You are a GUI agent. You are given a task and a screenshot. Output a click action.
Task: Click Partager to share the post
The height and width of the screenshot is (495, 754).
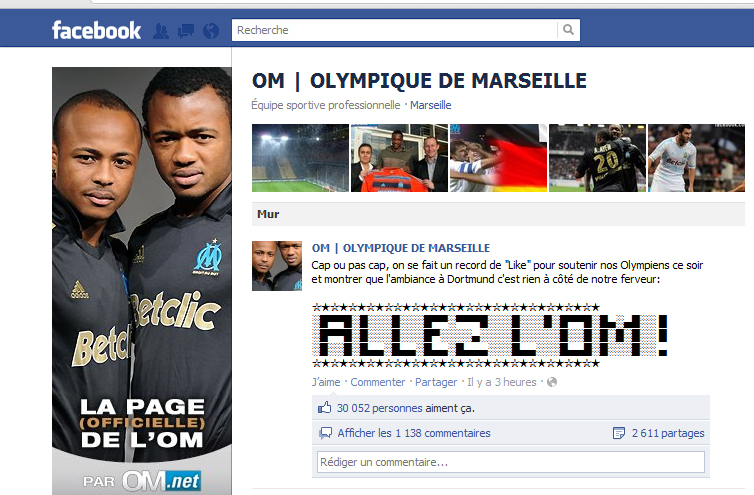tap(436, 382)
